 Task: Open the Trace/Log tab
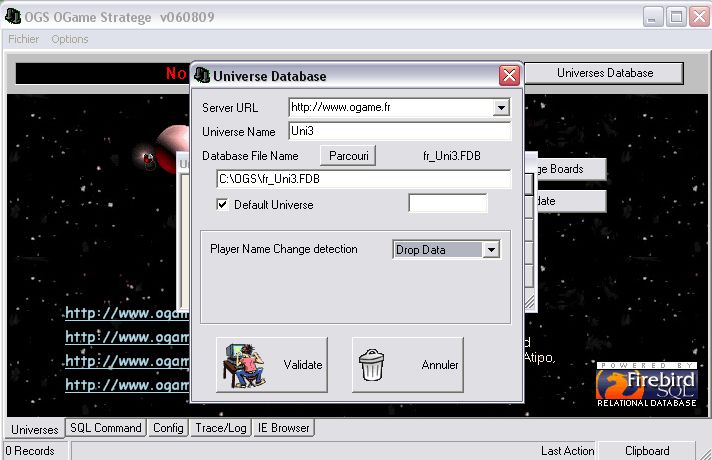[220, 428]
